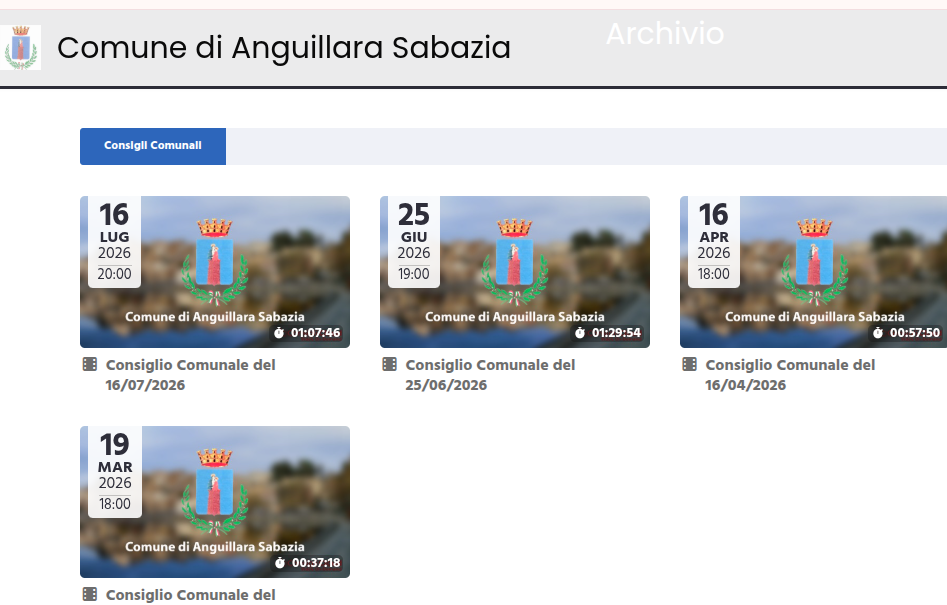Click the Anguillara Sabazia coat of arms logo
Viewport: 947px width, 605px height.
[21, 48]
